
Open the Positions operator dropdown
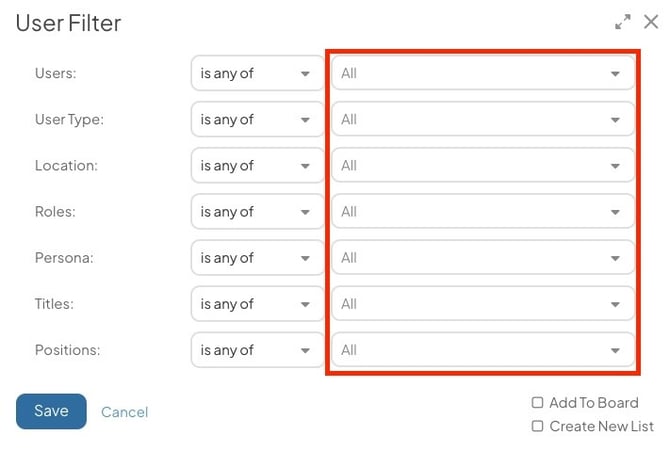tap(257, 350)
